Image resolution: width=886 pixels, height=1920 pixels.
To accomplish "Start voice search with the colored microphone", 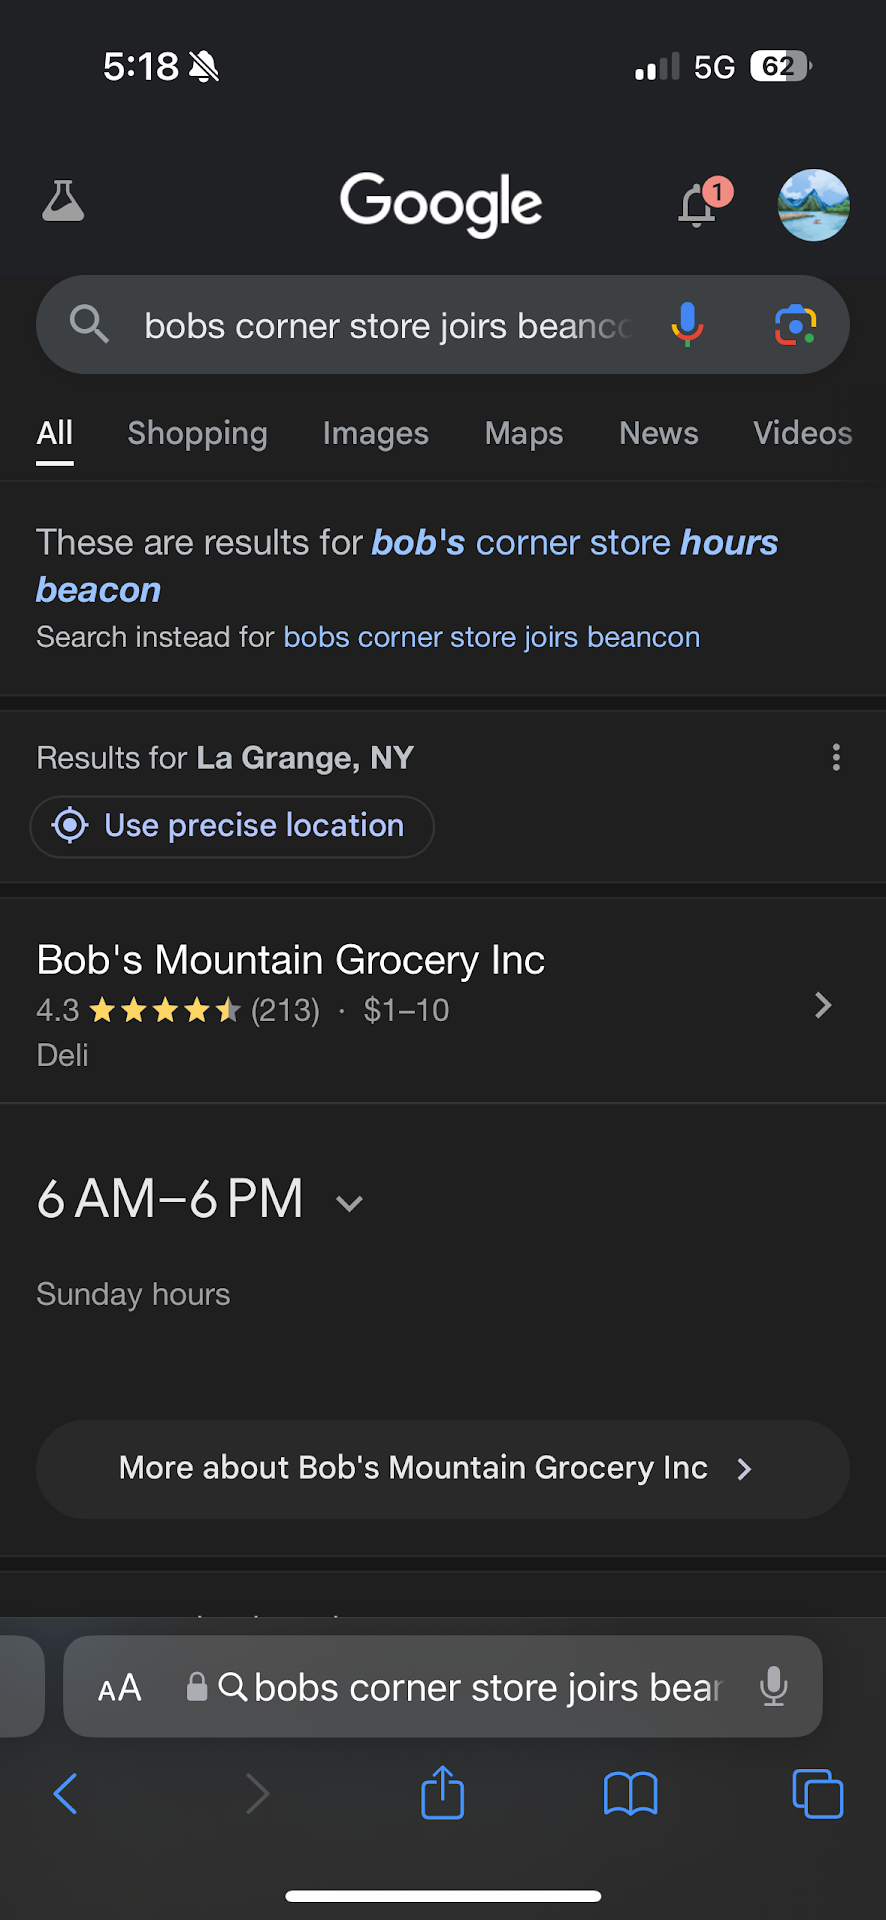I will tap(687, 325).
